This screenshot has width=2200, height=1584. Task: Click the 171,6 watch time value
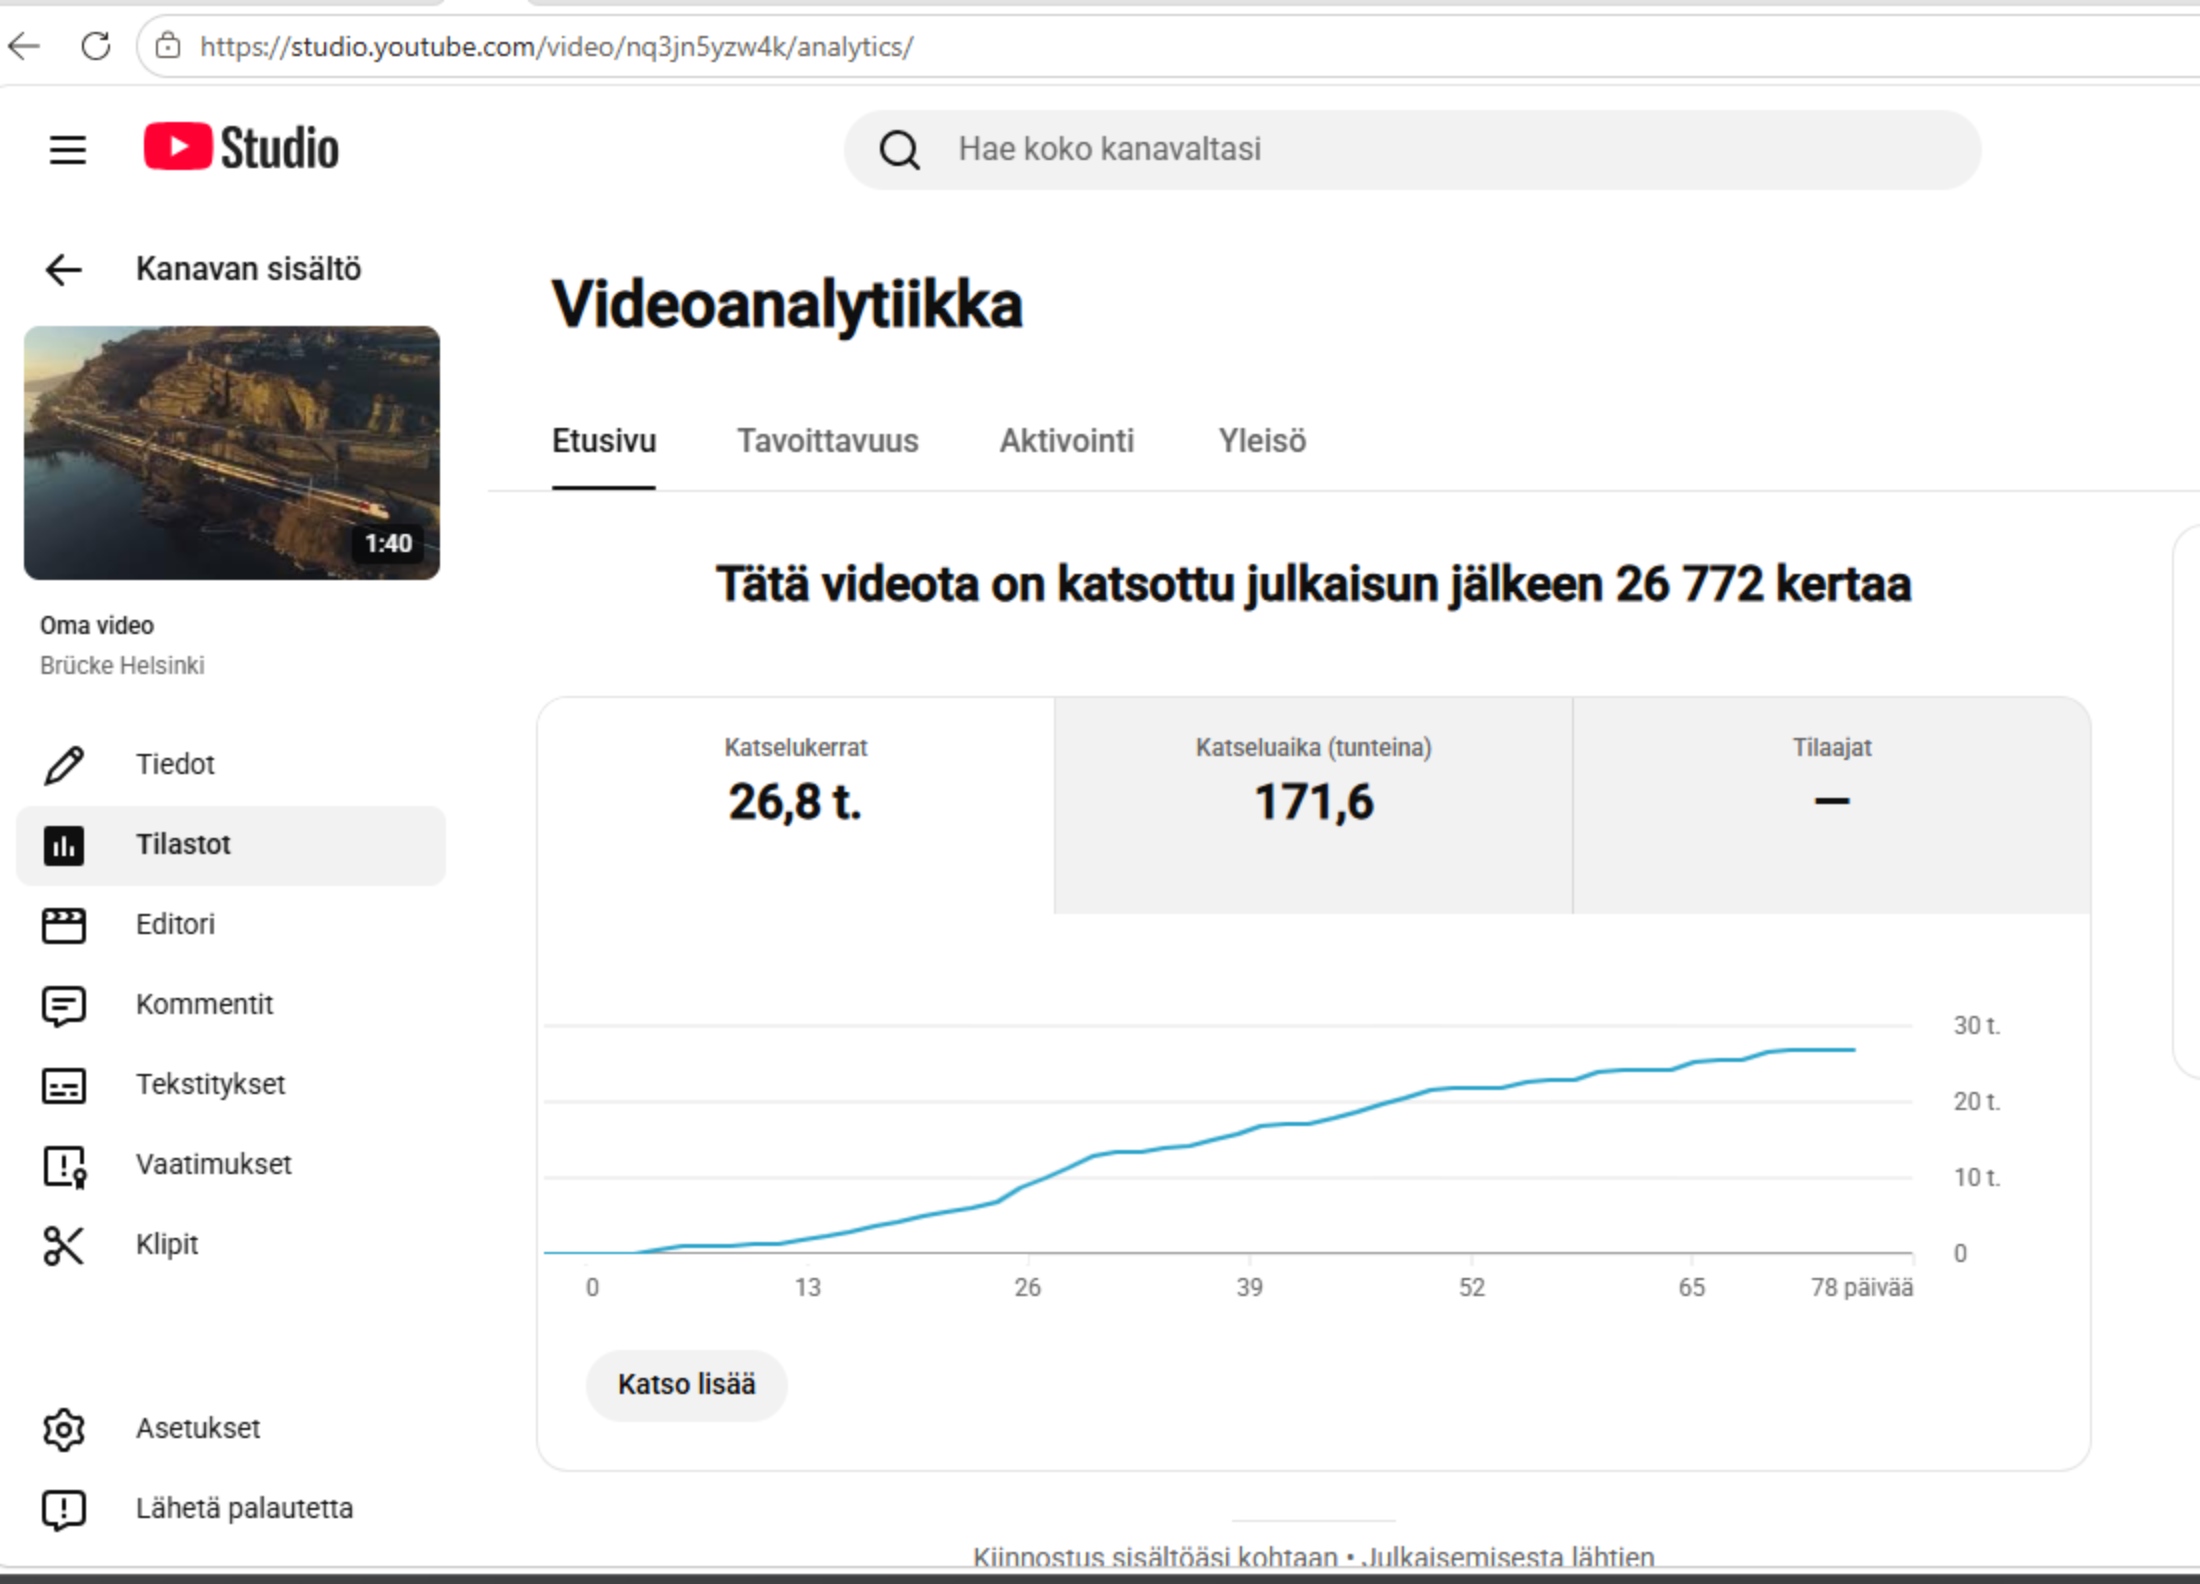(x=1314, y=802)
